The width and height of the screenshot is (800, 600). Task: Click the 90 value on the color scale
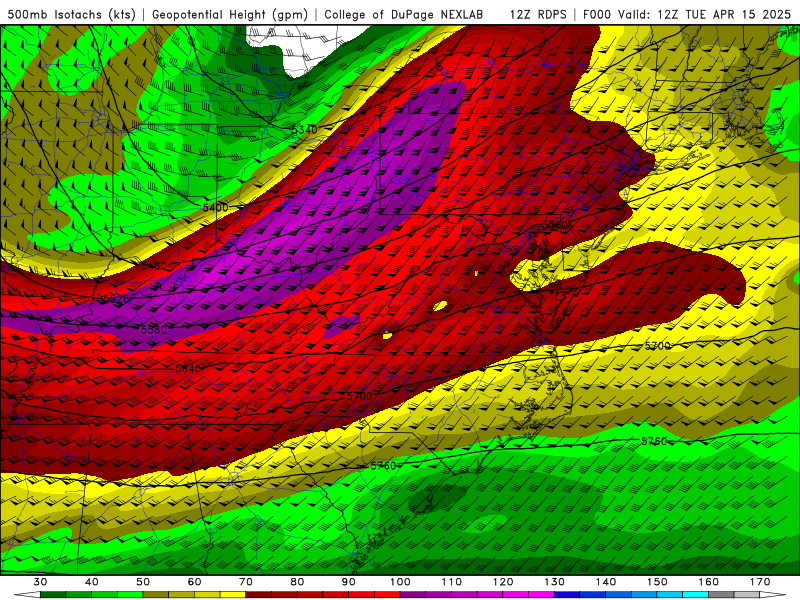[x=348, y=582]
